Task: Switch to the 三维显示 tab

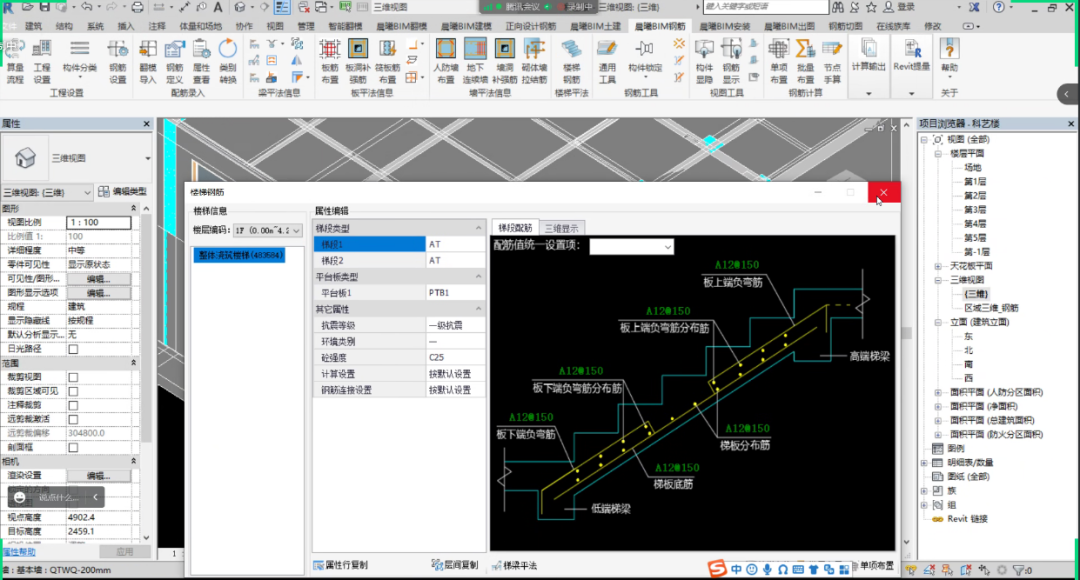Action: coord(561,228)
